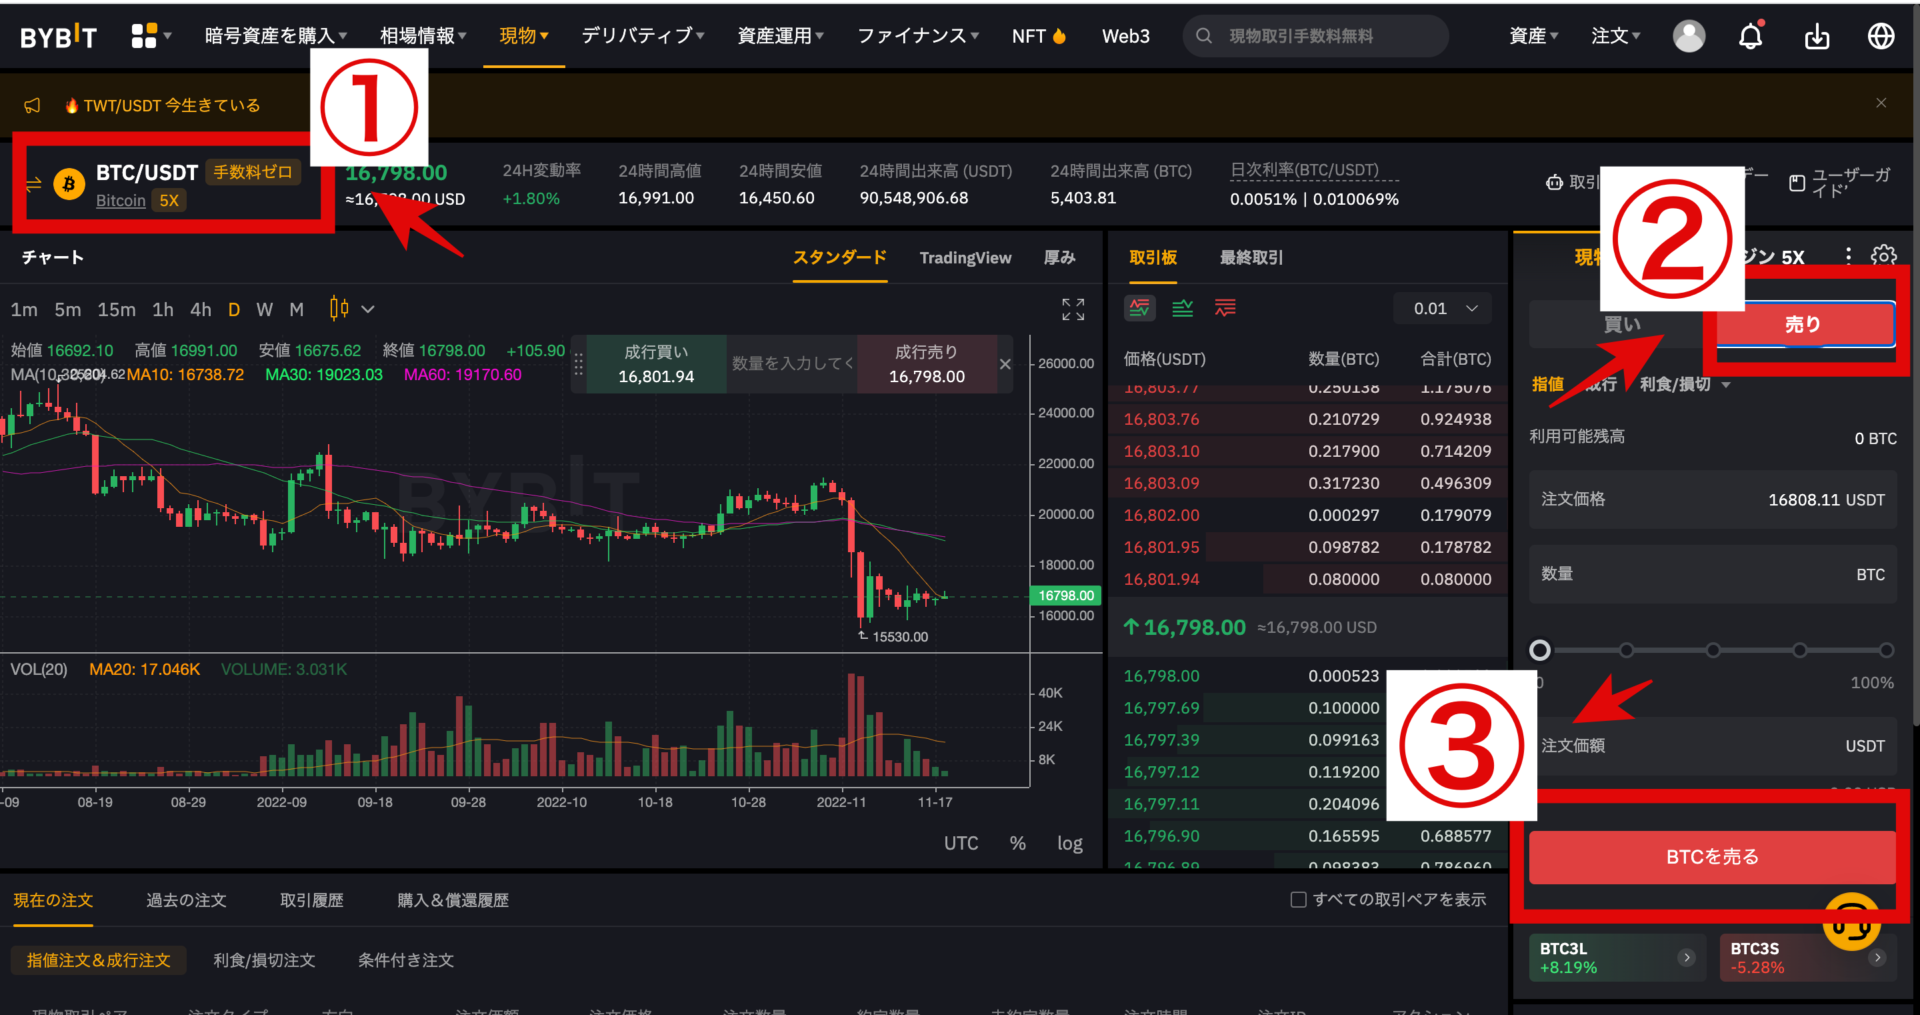1920x1015 pixels.
Task: Open the デリバティブ dropdown
Action: [x=643, y=36]
